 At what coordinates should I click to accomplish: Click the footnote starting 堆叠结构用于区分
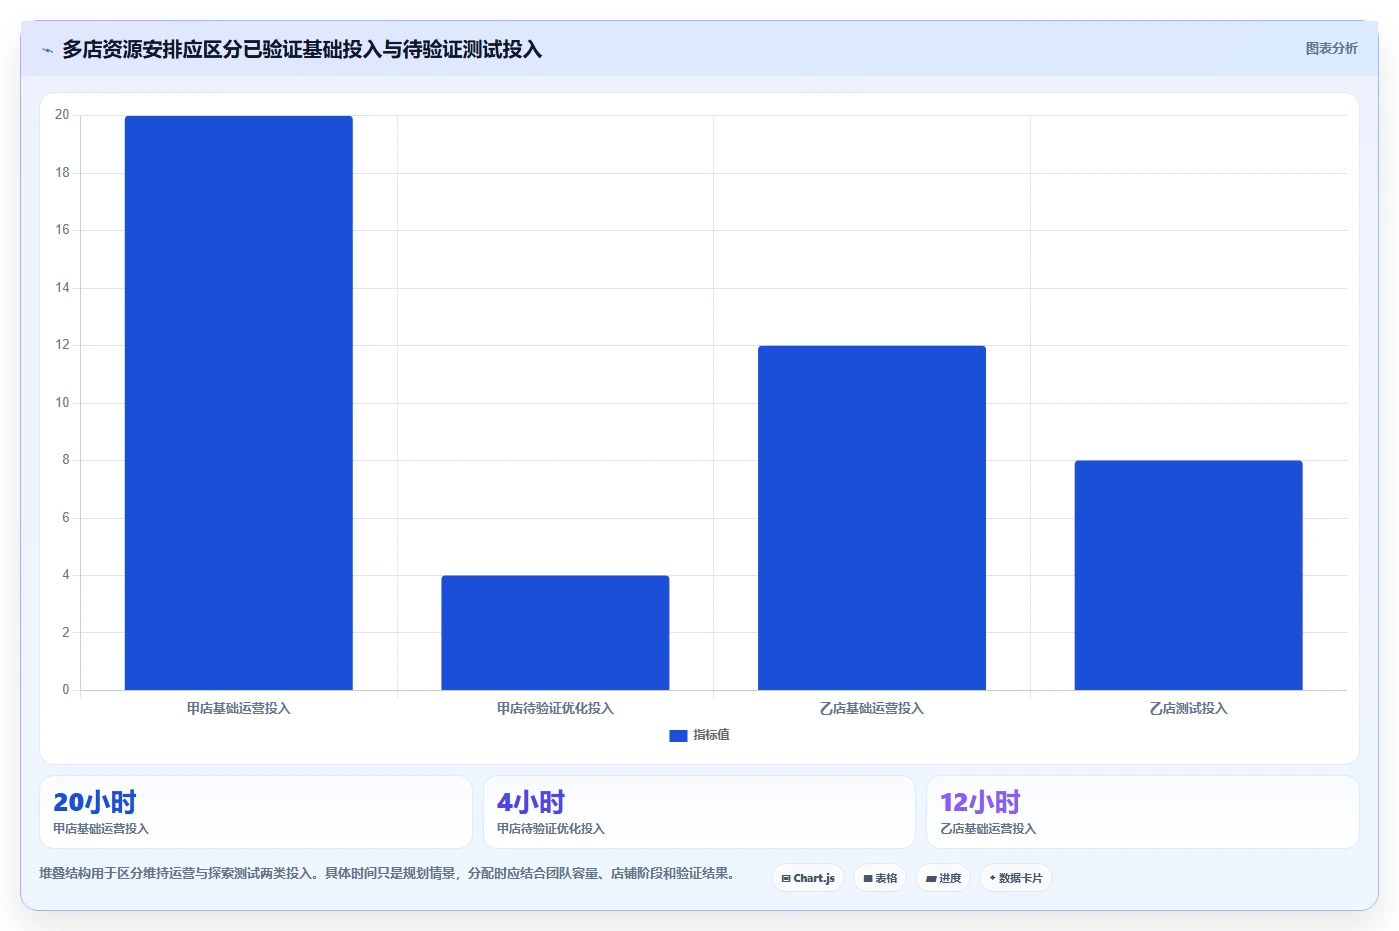coord(387,873)
